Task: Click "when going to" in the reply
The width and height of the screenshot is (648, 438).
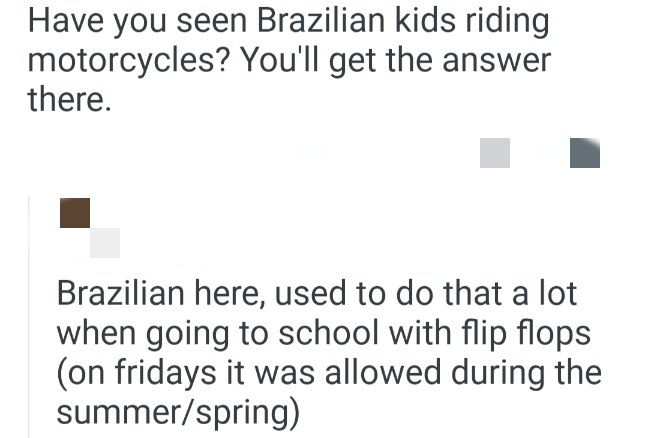Action: (159, 333)
